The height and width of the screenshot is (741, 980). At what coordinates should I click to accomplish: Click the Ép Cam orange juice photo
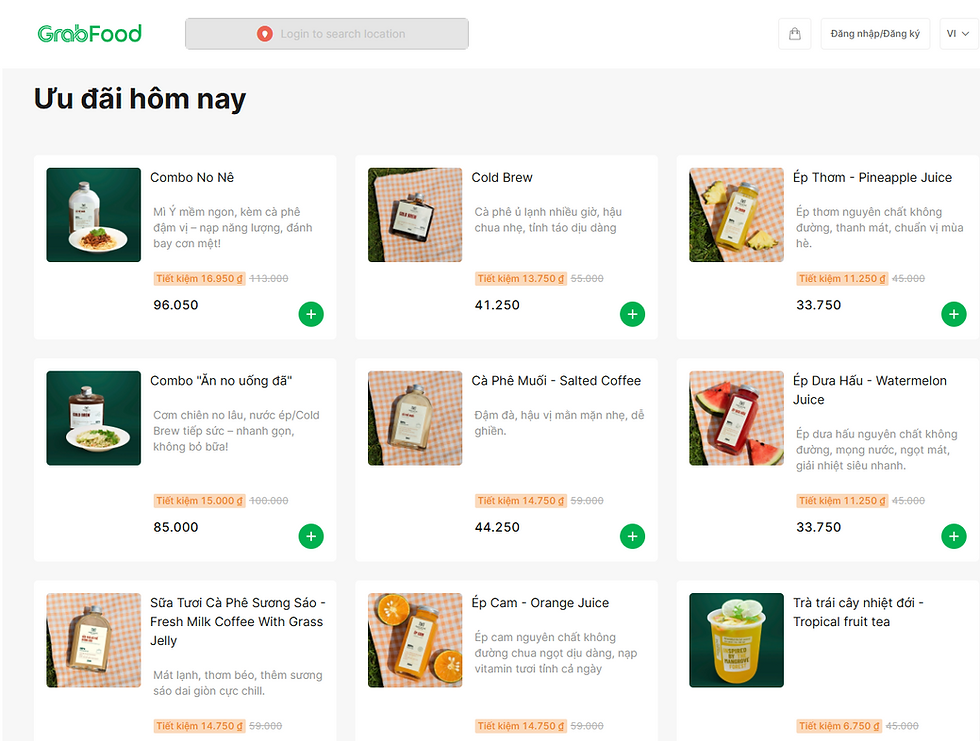414,640
